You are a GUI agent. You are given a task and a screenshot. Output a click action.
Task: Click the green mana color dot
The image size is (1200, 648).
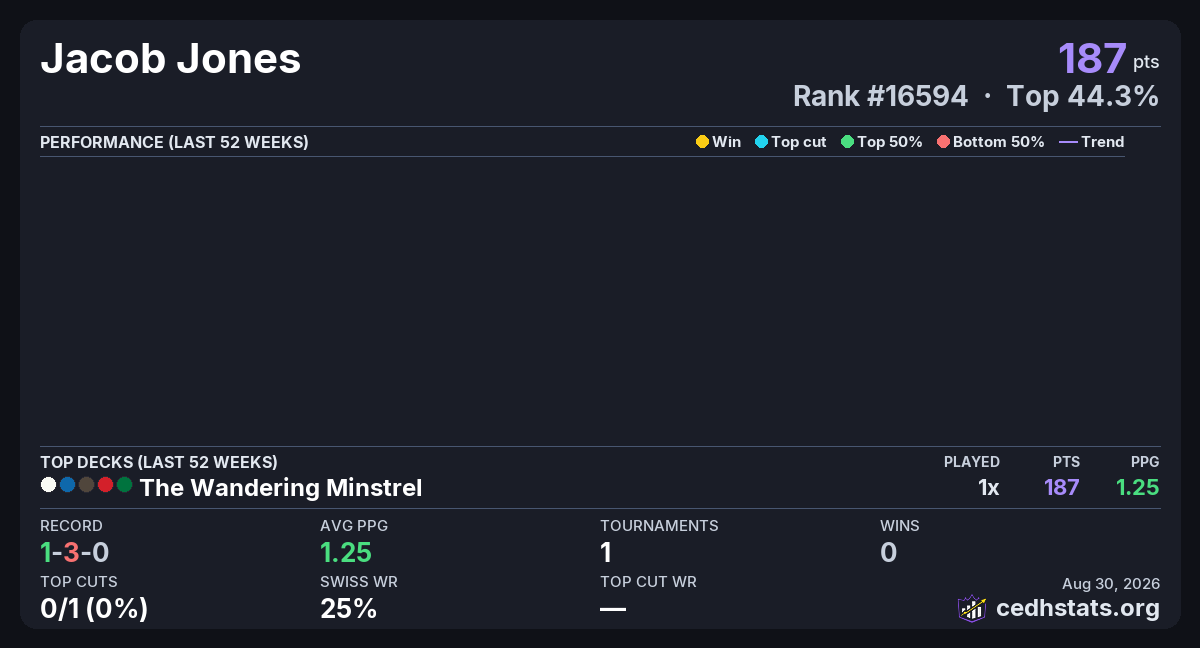pos(124,485)
